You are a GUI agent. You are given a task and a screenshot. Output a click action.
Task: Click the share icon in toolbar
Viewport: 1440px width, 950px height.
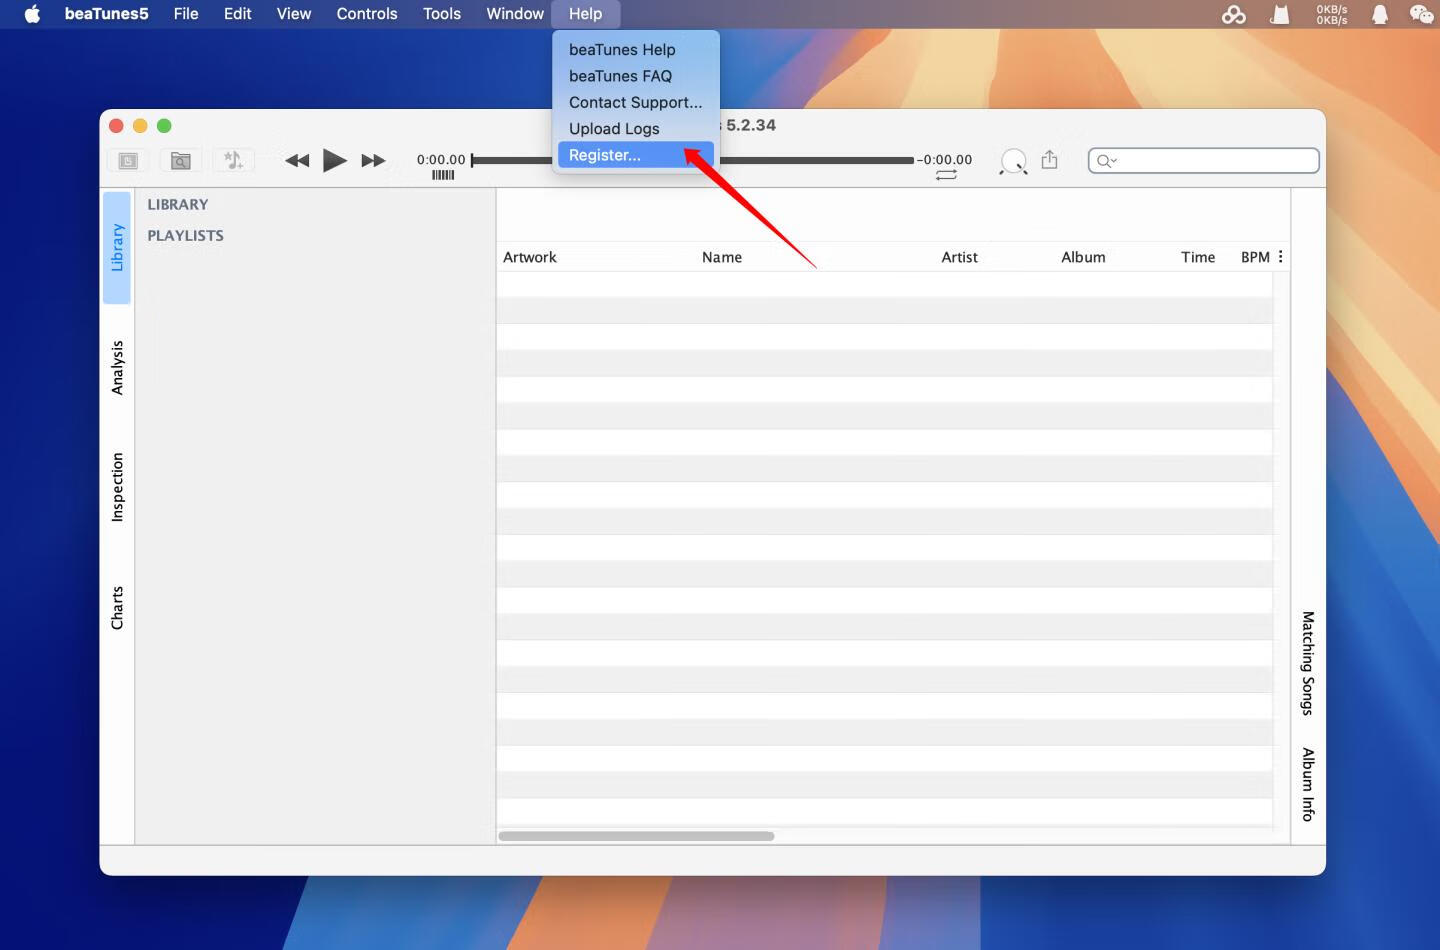[1049, 159]
